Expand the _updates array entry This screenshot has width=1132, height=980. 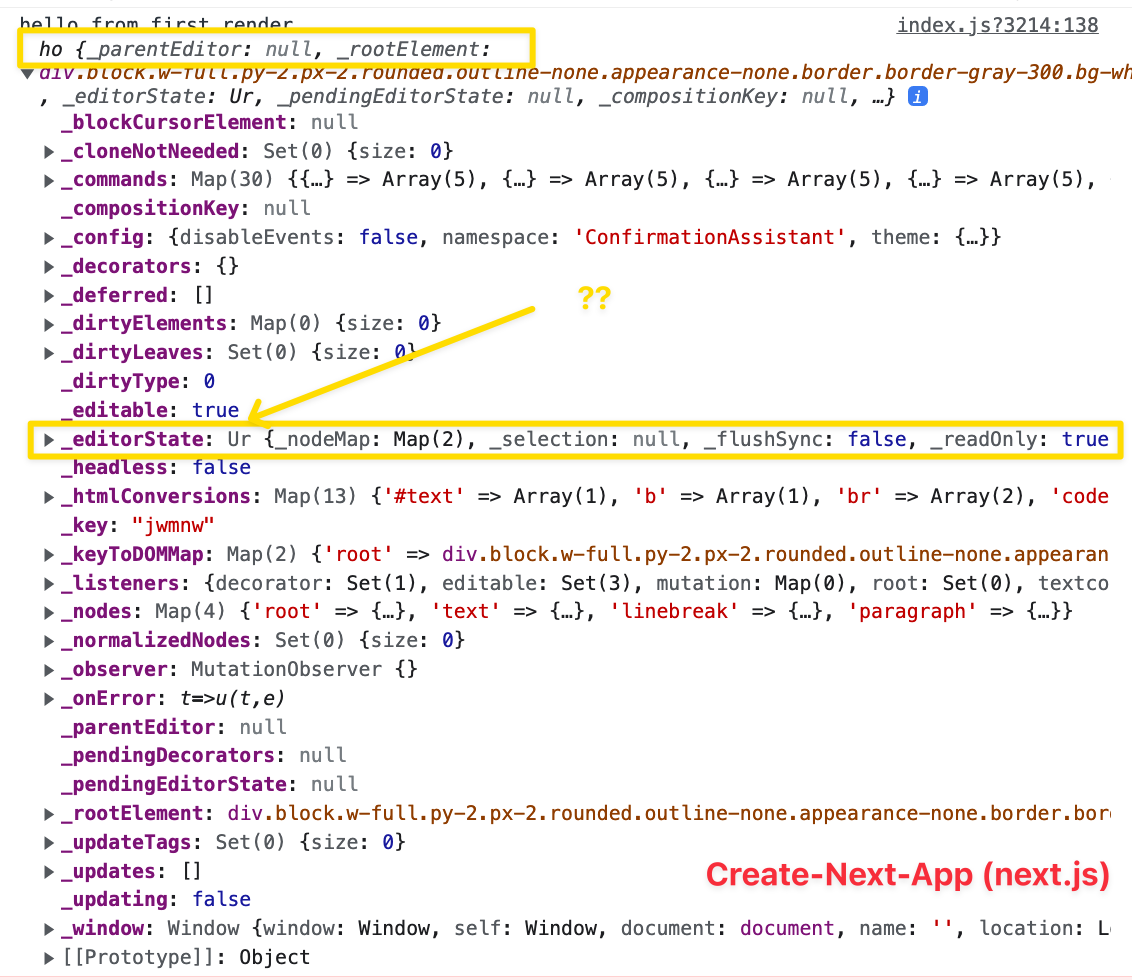(48, 872)
